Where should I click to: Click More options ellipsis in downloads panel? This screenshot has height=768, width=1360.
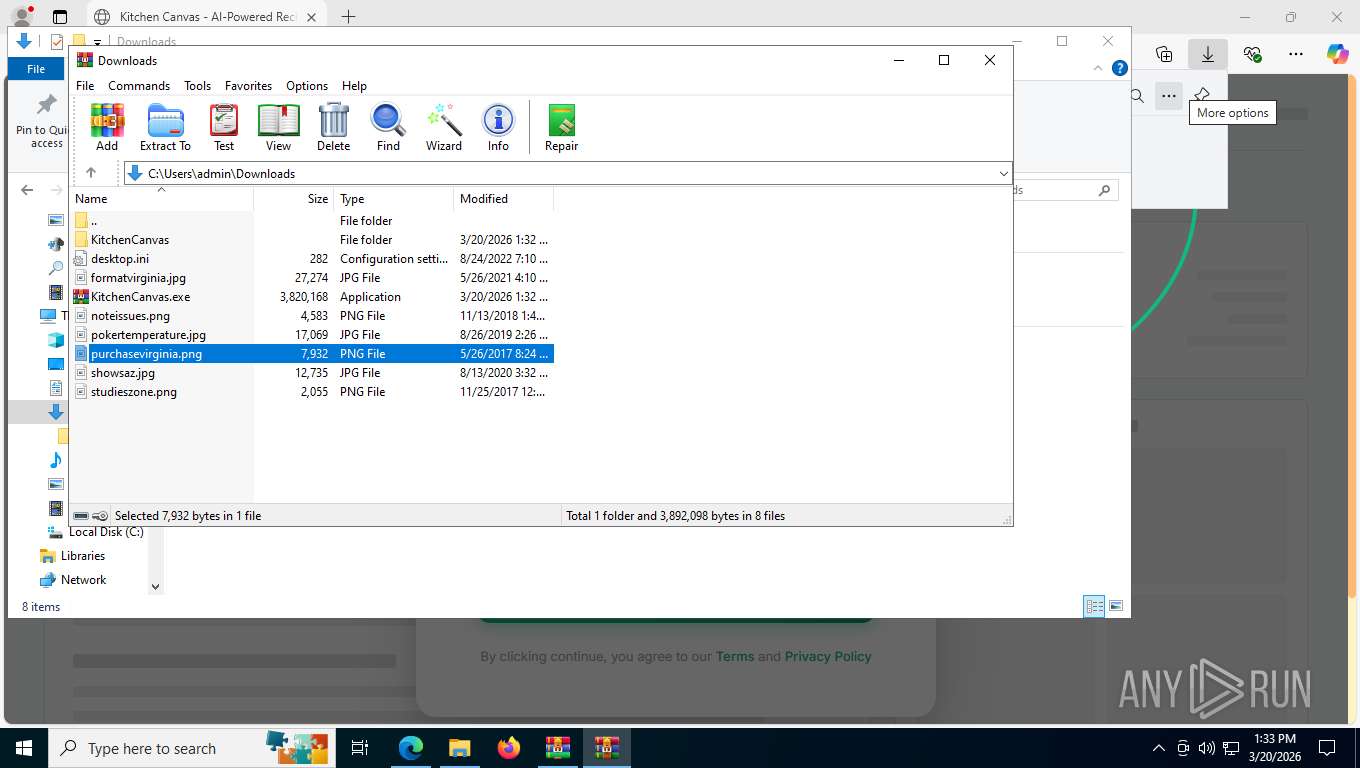(1168, 96)
